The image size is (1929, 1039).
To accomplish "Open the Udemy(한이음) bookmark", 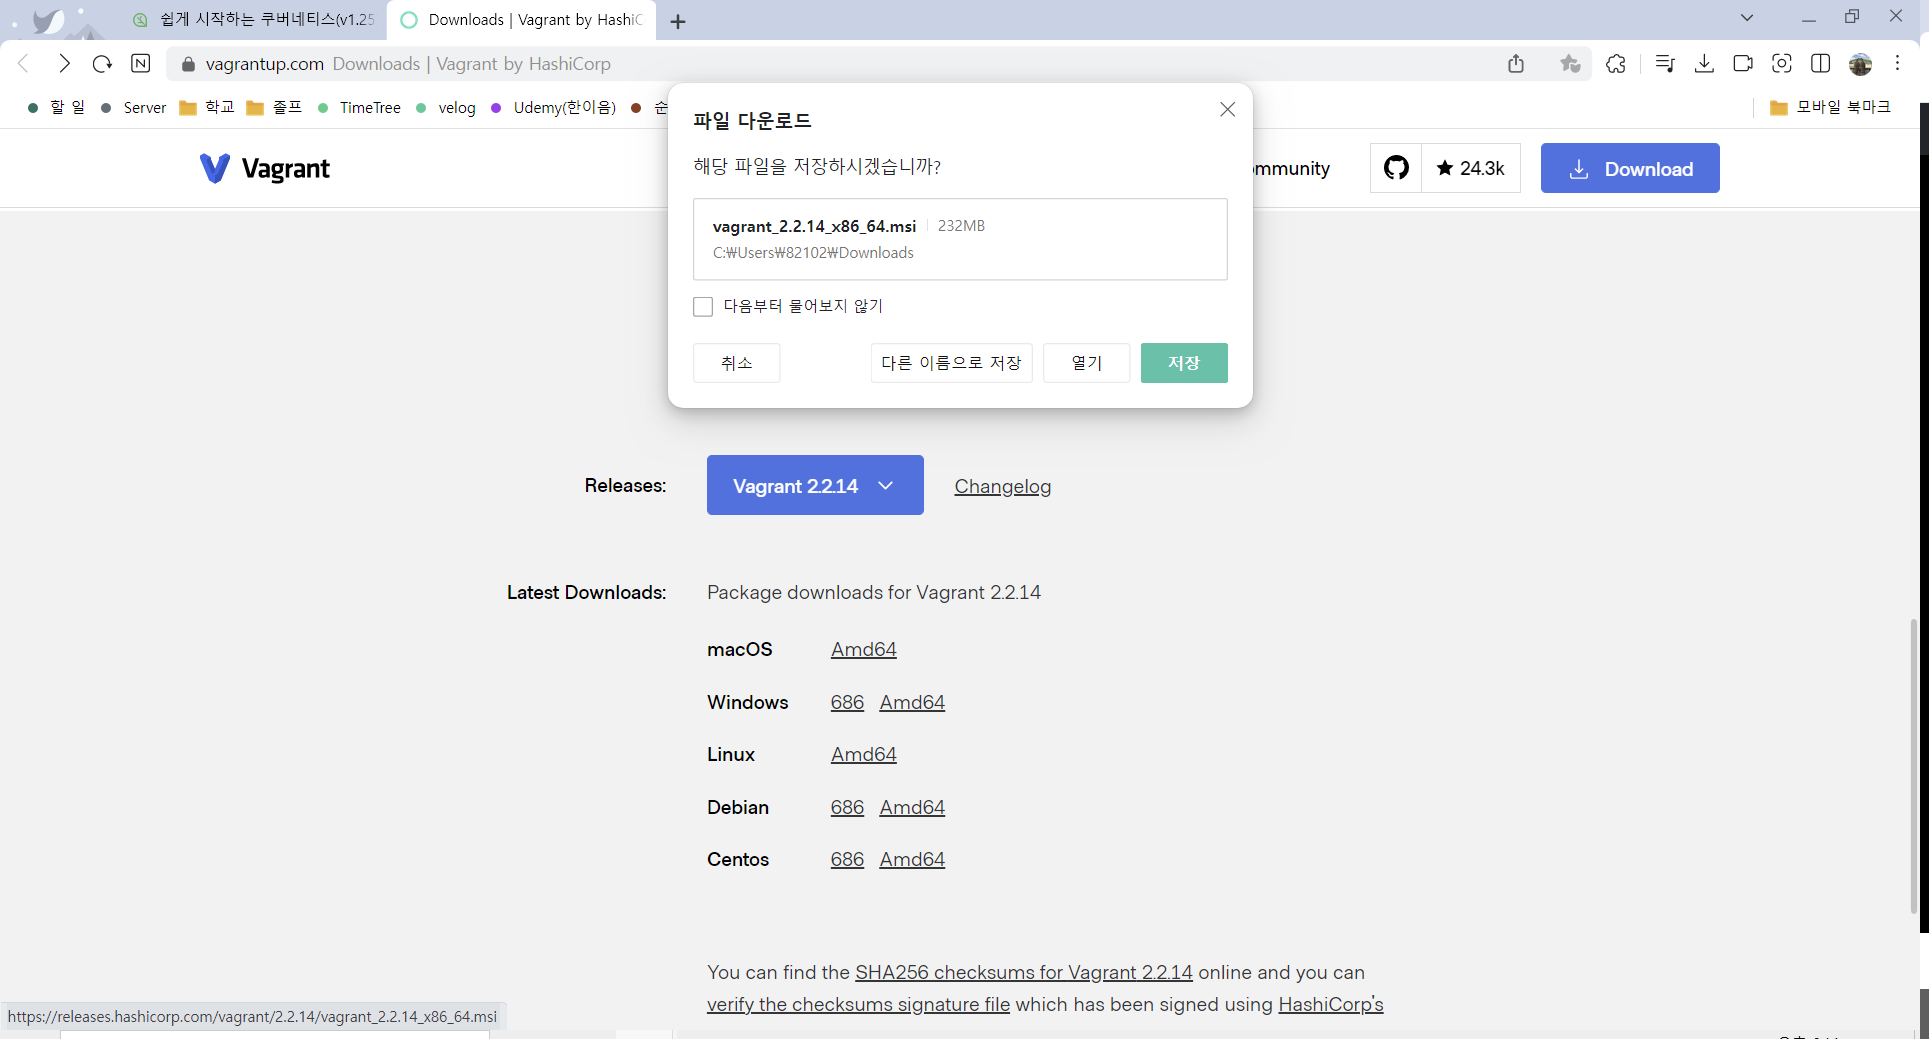I will pyautogui.click(x=553, y=107).
